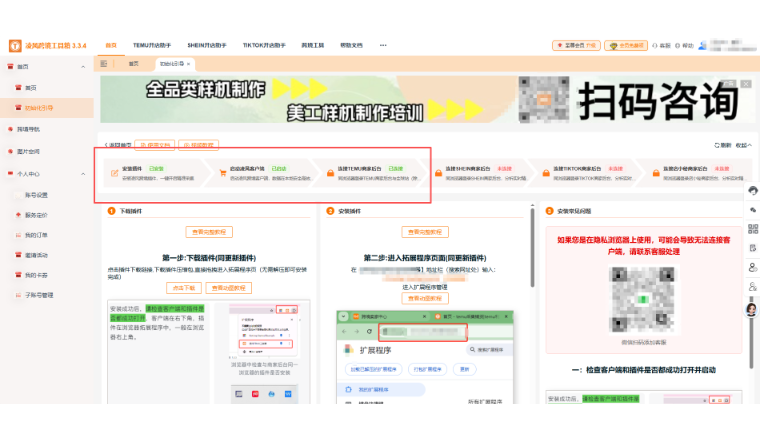This screenshot has width=760, height=440.
Task: Open 子账号管理 in the sidebar
Action: [x=39, y=295]
